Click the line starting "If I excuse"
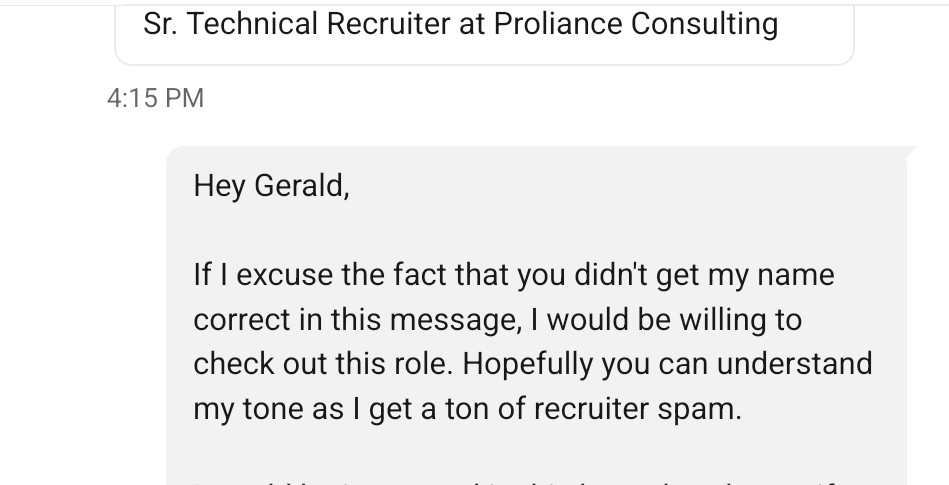 (513, 274)
